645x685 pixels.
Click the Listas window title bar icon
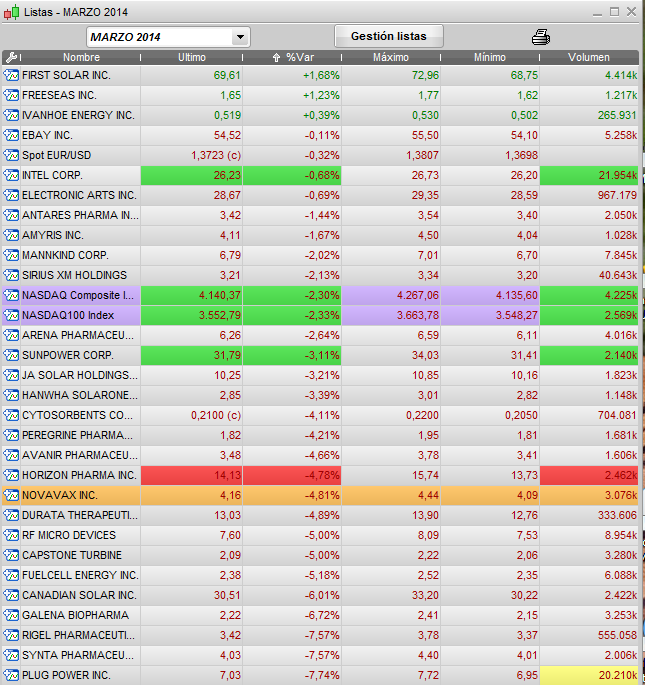click(x=11, y=12)
